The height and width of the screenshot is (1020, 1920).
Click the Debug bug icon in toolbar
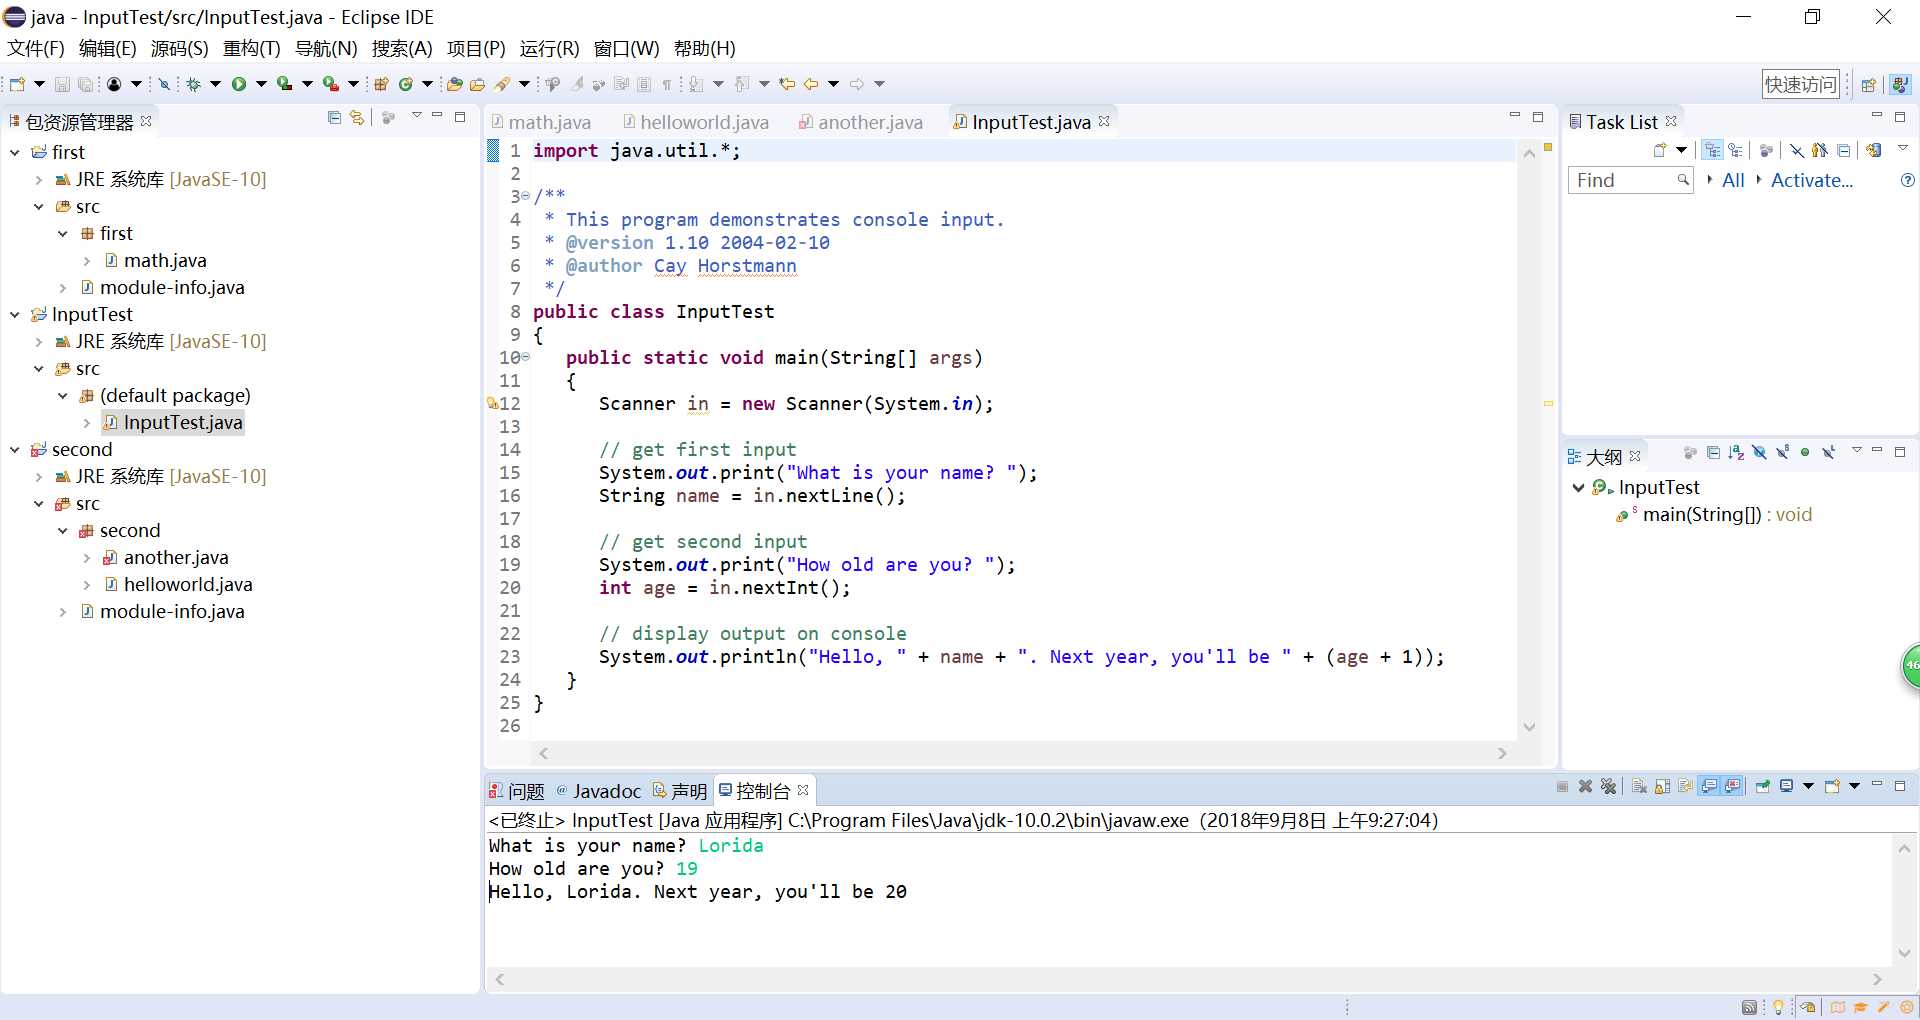(x=194, y=85)
